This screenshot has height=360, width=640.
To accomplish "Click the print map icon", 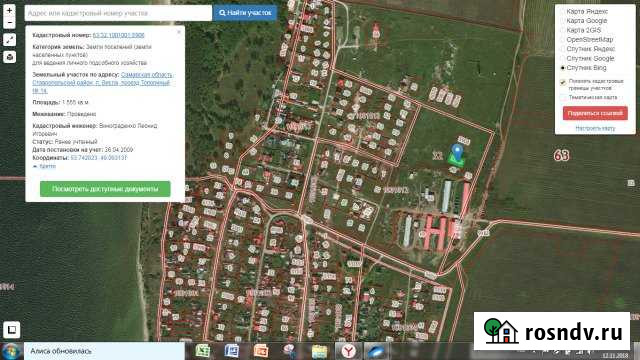I will click(x=9, y=57).
